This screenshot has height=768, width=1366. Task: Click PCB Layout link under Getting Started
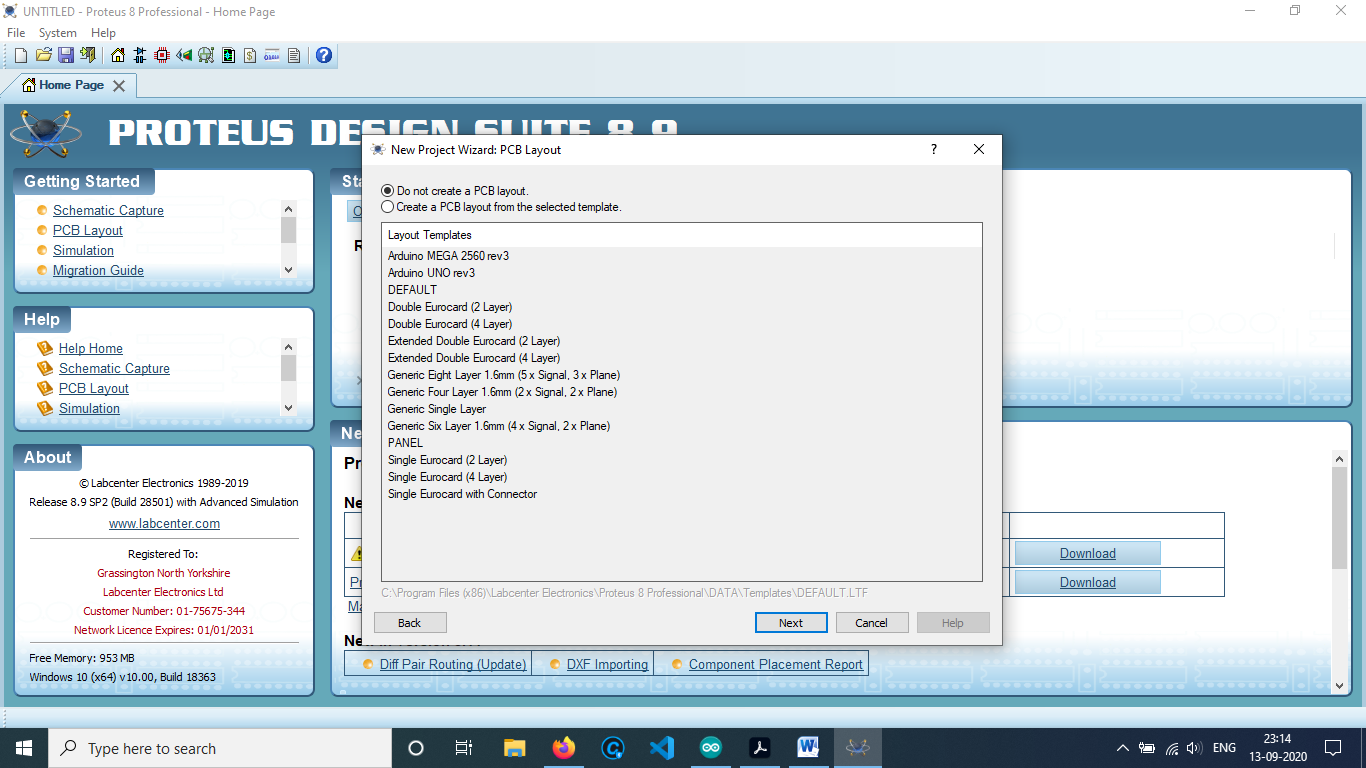pyautogui.click(x=88, y=230)
